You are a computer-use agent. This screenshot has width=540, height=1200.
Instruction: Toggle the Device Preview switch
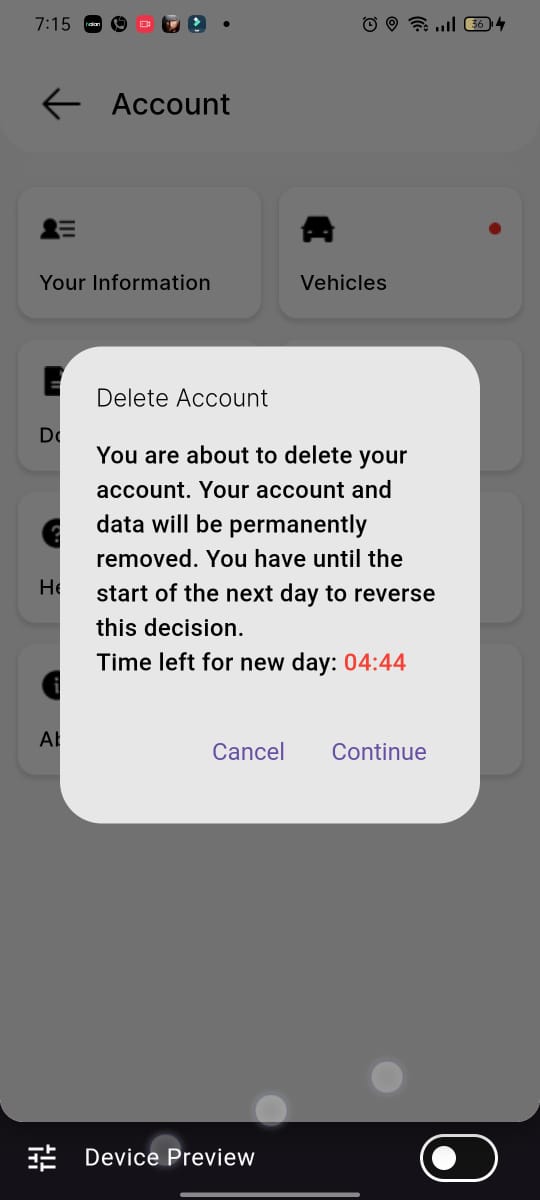pyautogui.click(x=459, y=1158)
